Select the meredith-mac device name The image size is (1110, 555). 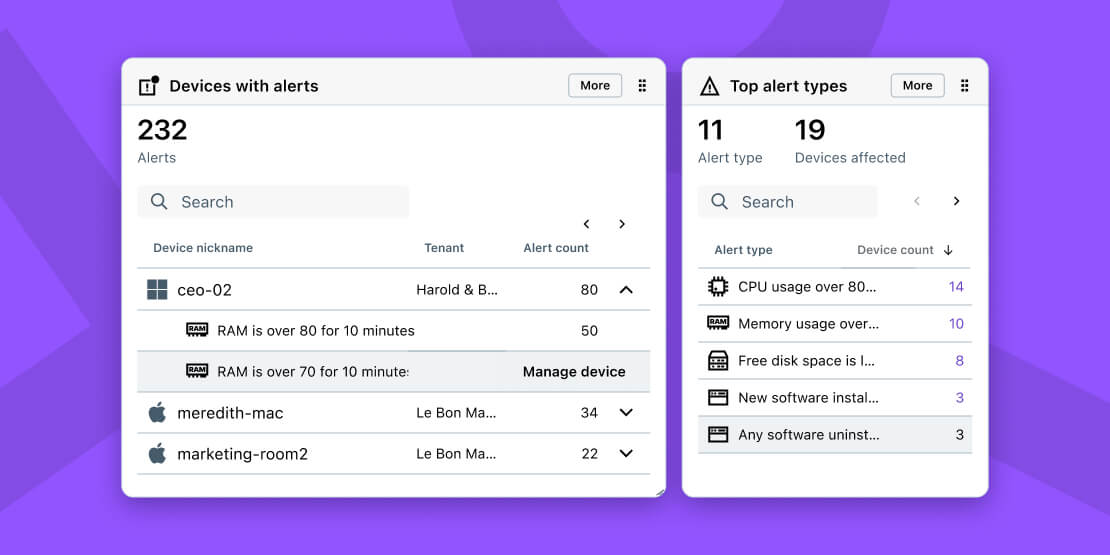pos(230,413)
